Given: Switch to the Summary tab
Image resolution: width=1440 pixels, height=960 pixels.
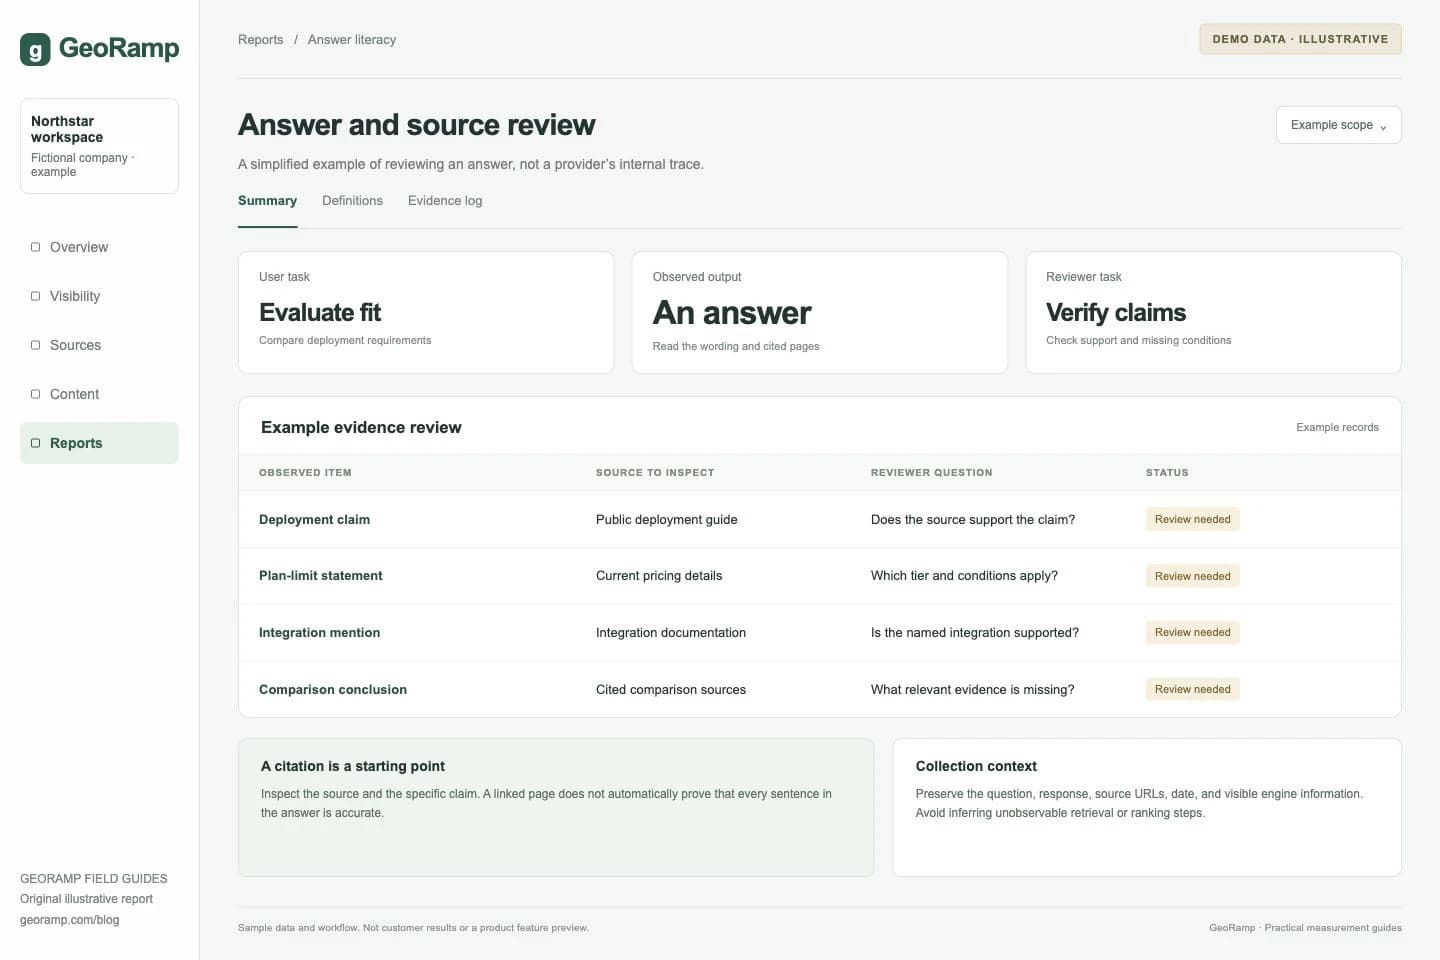Looking at the screenshot, I should [267, 201].
